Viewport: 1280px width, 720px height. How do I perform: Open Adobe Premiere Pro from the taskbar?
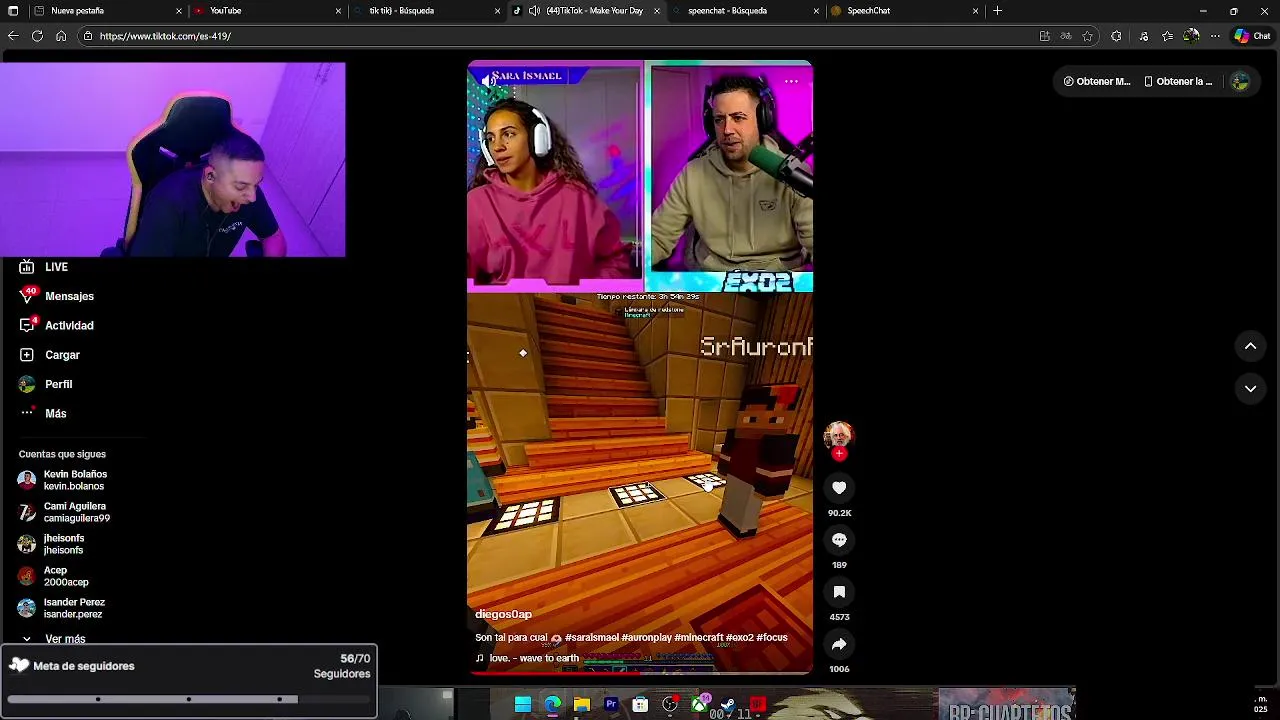[611, 705]
